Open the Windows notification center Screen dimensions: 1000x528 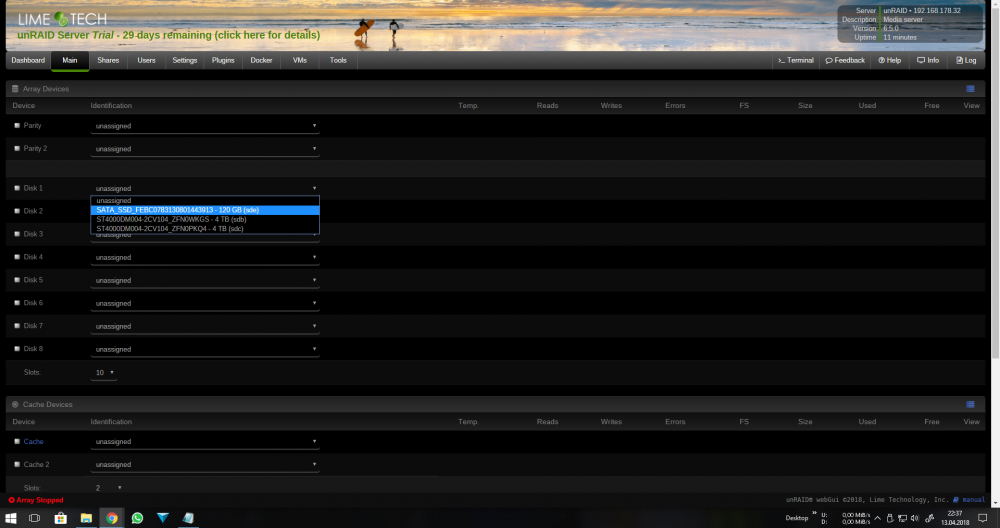tap(983, 518)
